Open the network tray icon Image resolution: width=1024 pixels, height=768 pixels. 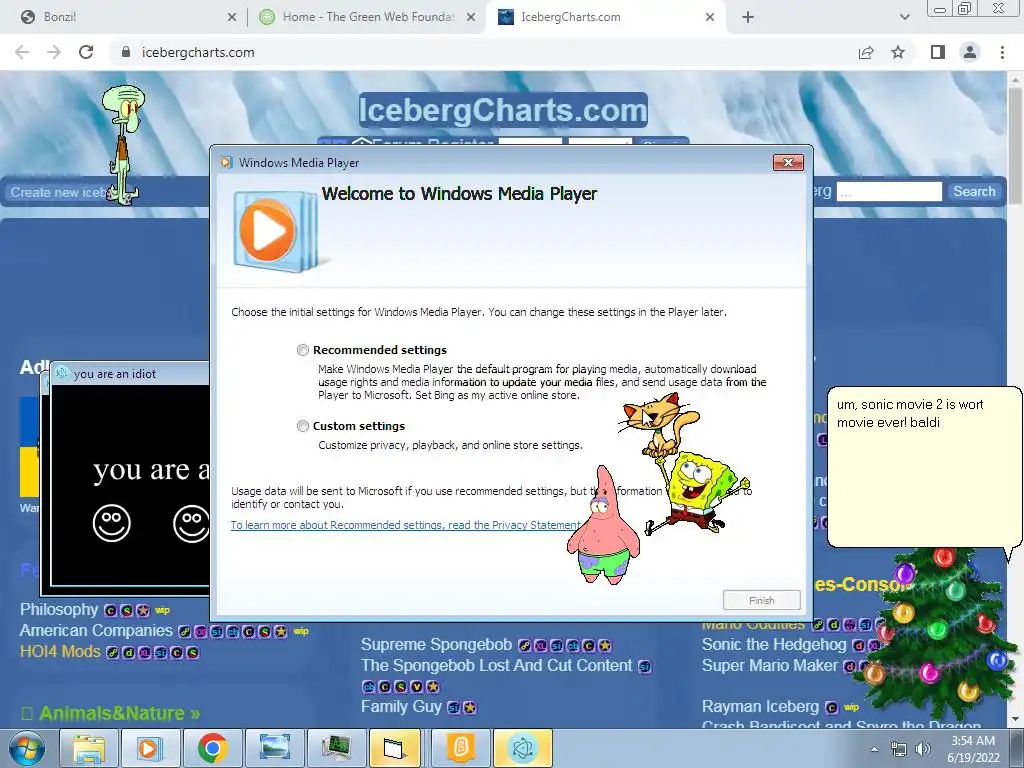[x=899, y=749]
